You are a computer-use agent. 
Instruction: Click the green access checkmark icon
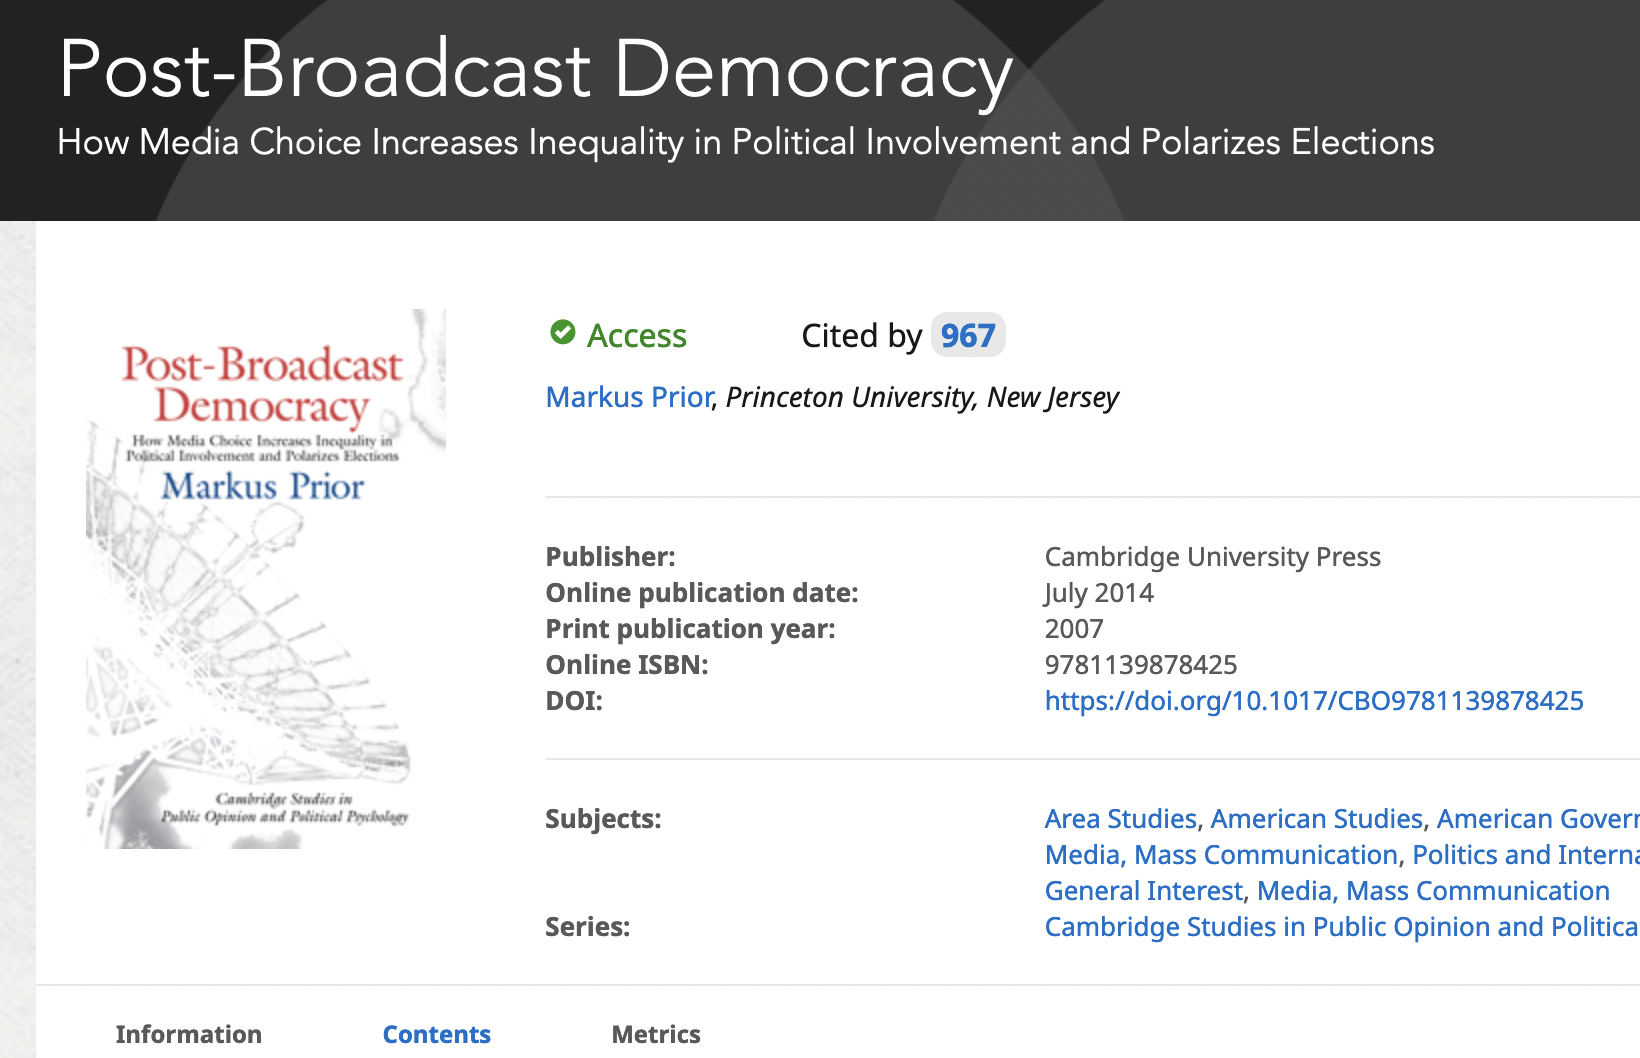click(563, 333)
